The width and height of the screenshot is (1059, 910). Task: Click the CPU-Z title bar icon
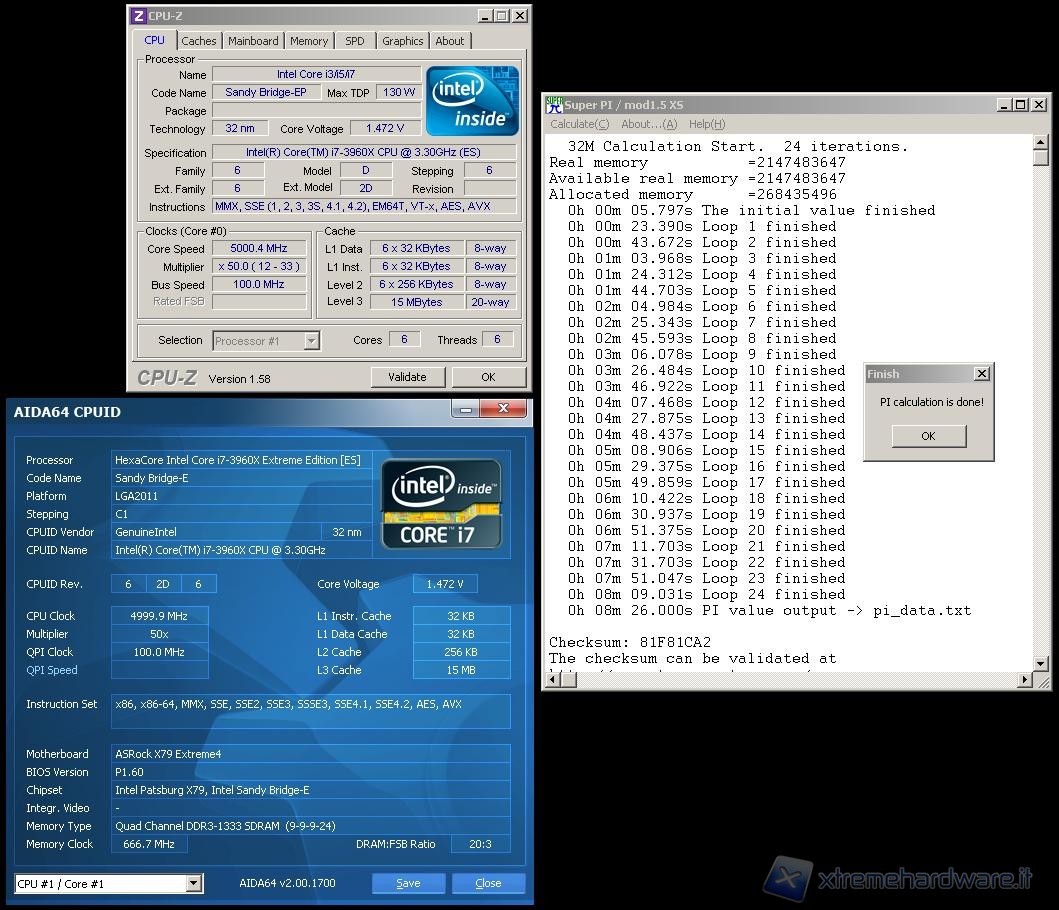[139, 16]
